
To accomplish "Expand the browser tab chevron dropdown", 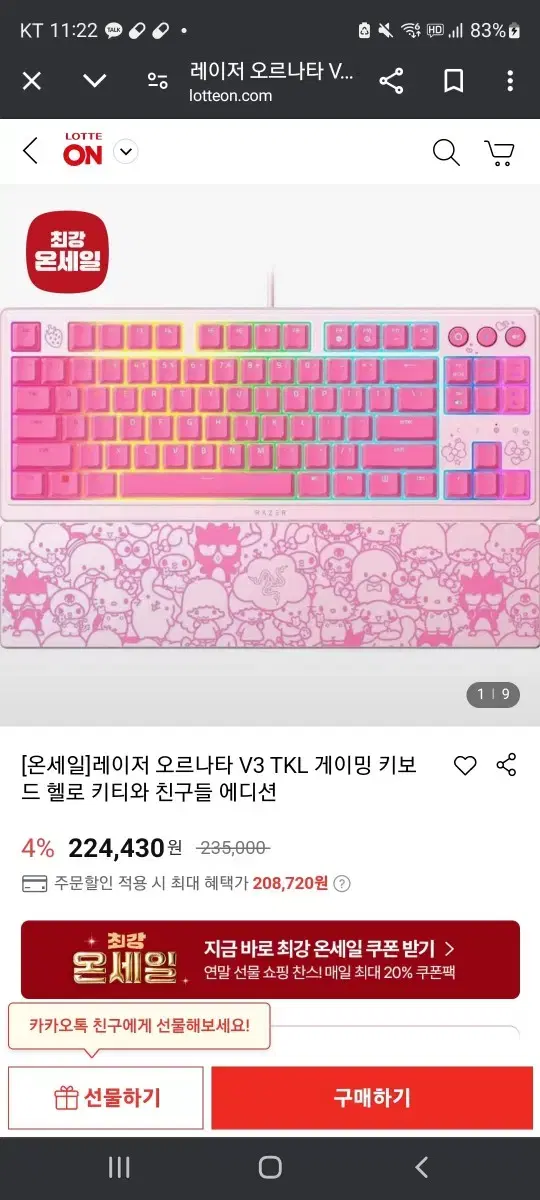I will point(95,81).
